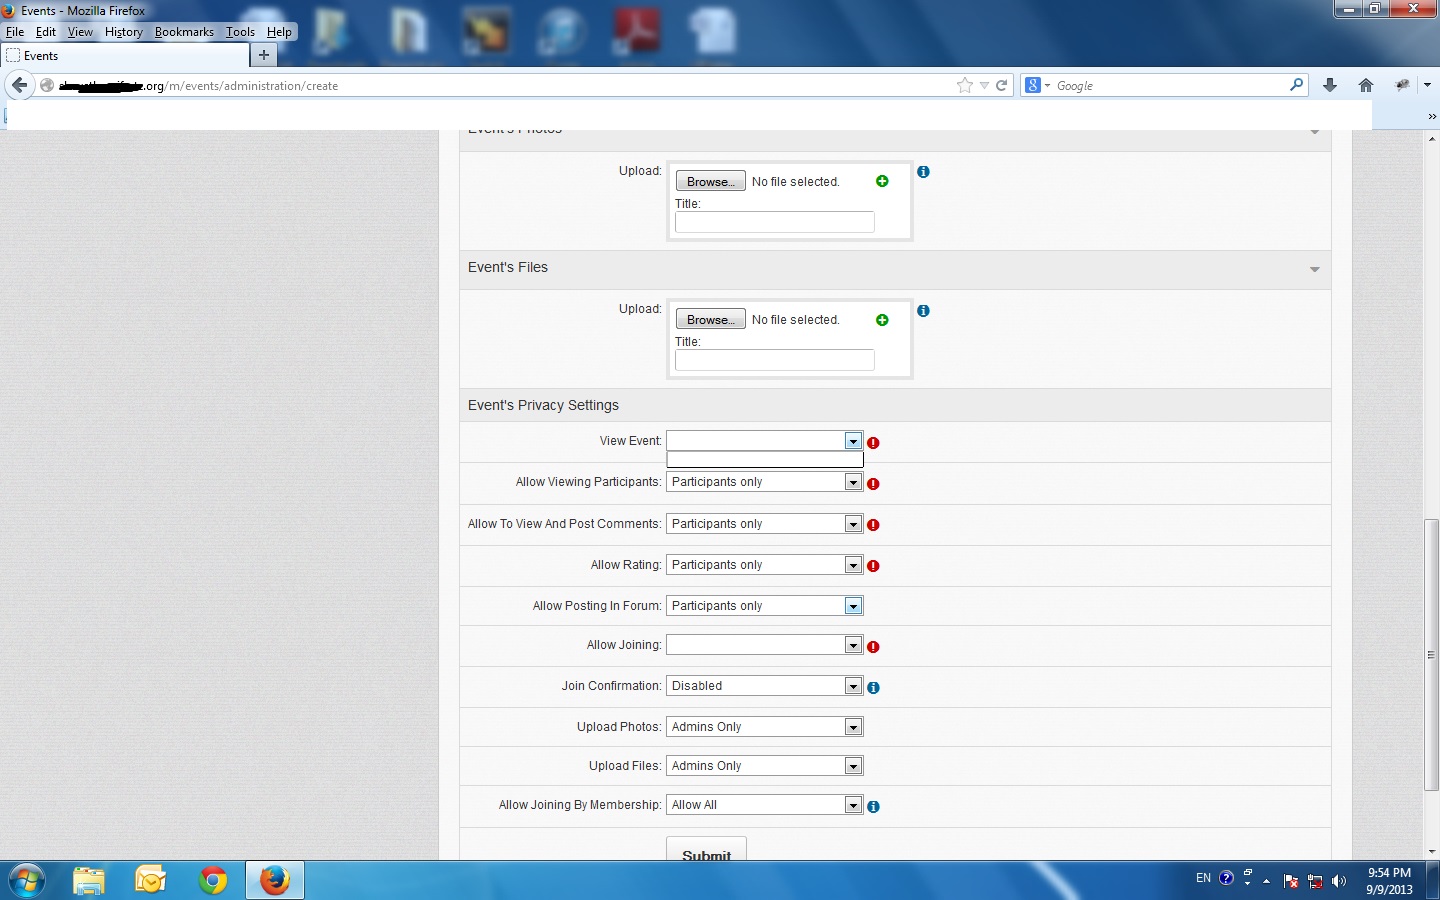Image resolution: width=1440 pixels, height=900 pixels.
Task: Click blue info icon beside Join Confirmation
Action: pyautogui.click(x=873, y=688)
